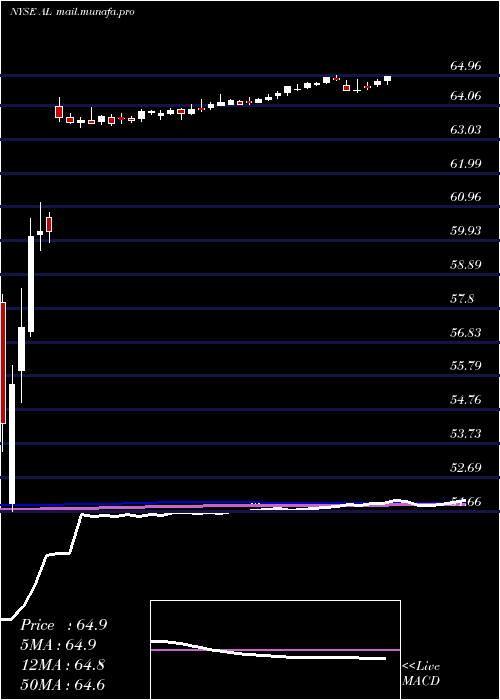
Task: Click the last white candlestick at far right
Action: pos(387,80)
